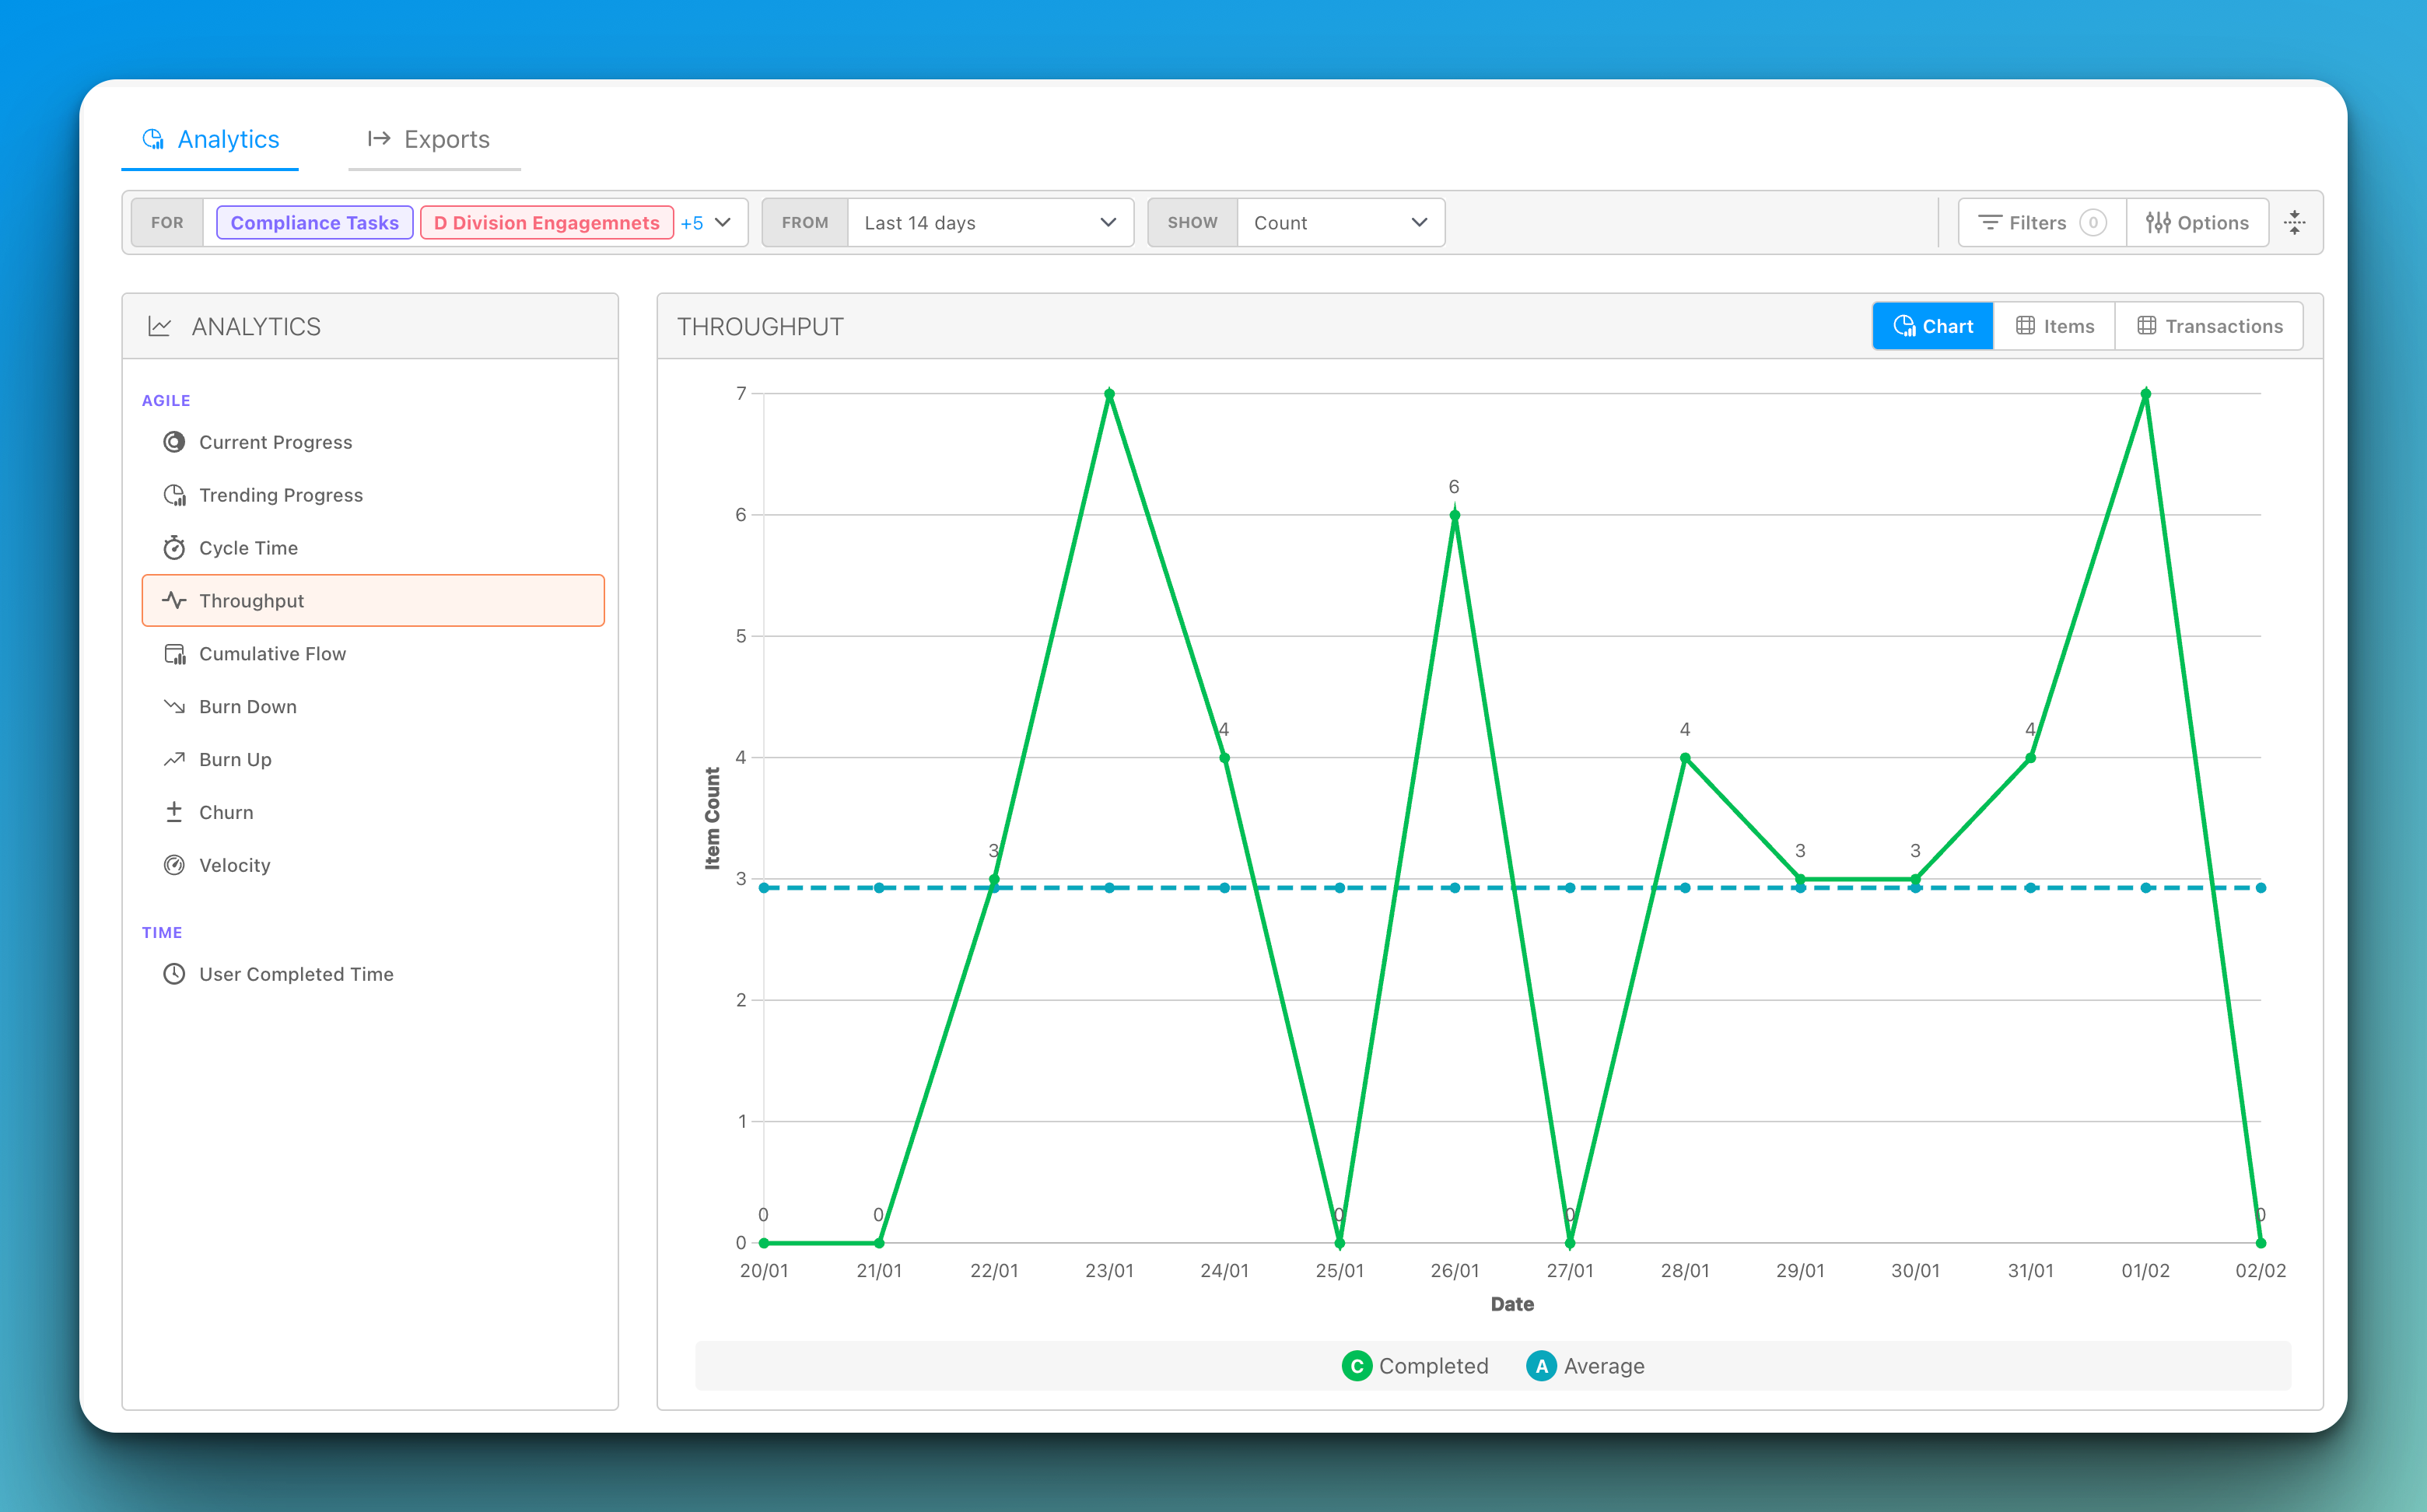Open the Transactions view tab

[x=2209, y=326]
